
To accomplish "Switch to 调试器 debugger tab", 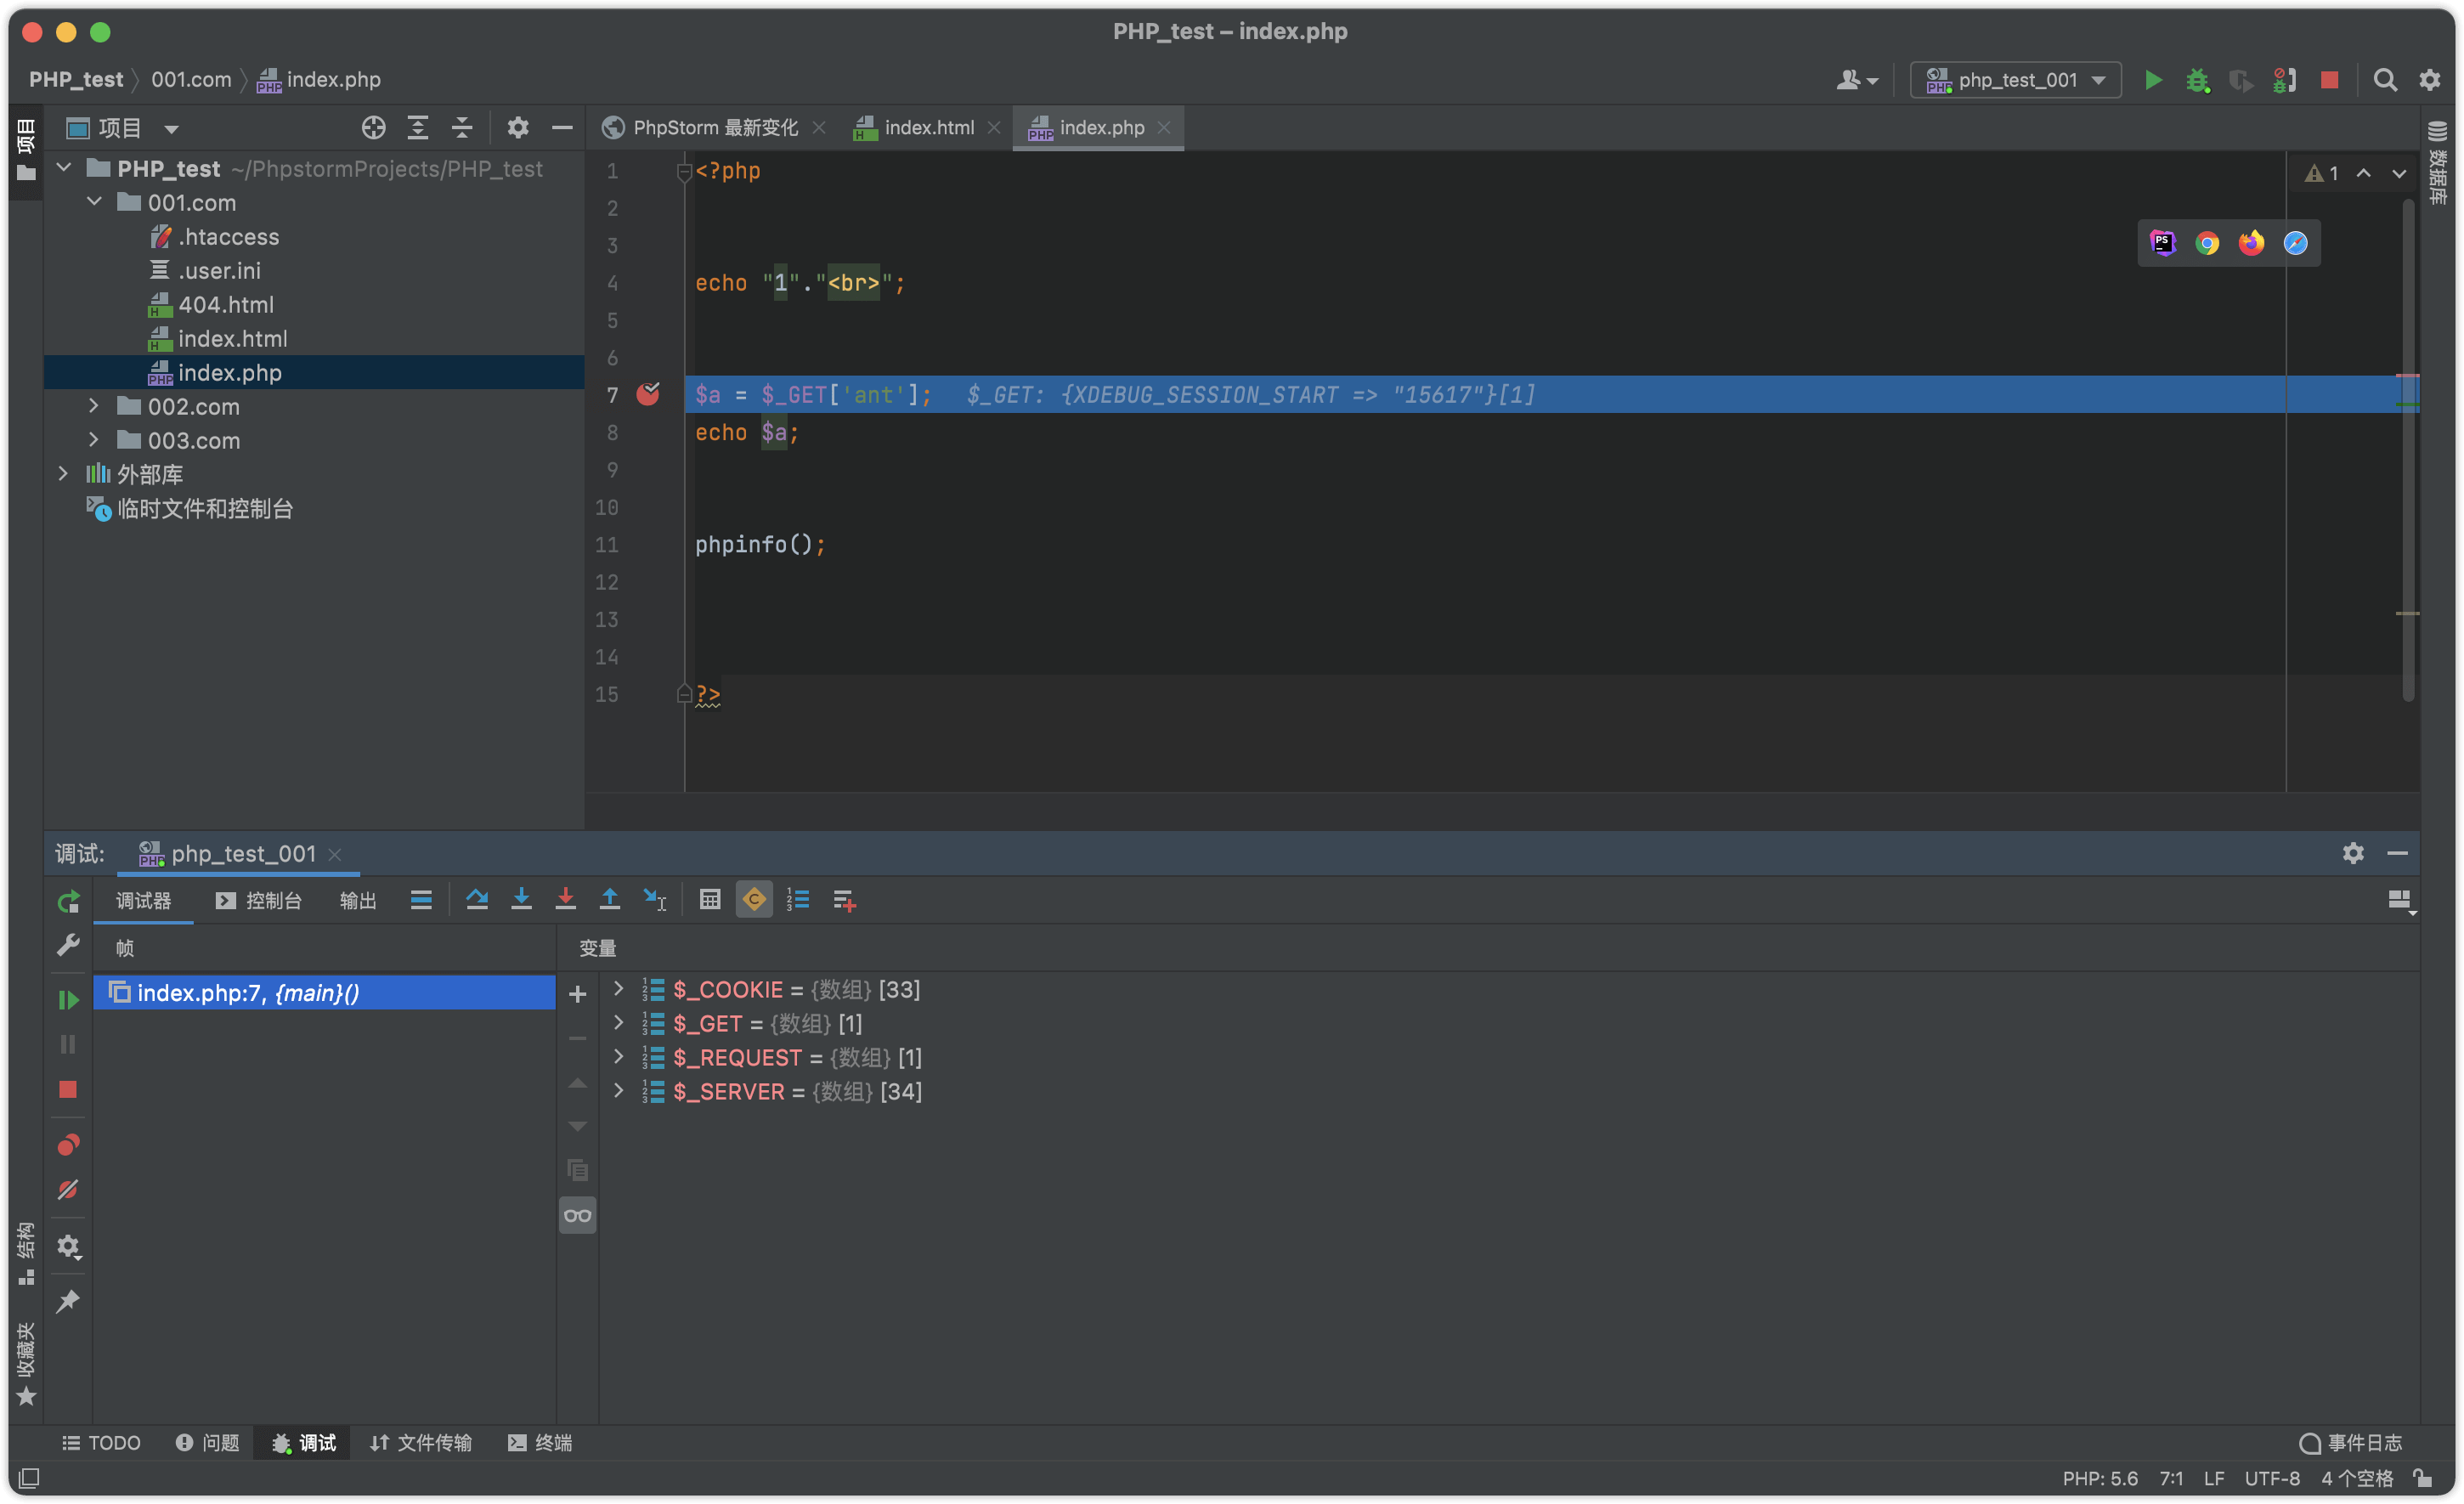I will [x=143, y=901].
